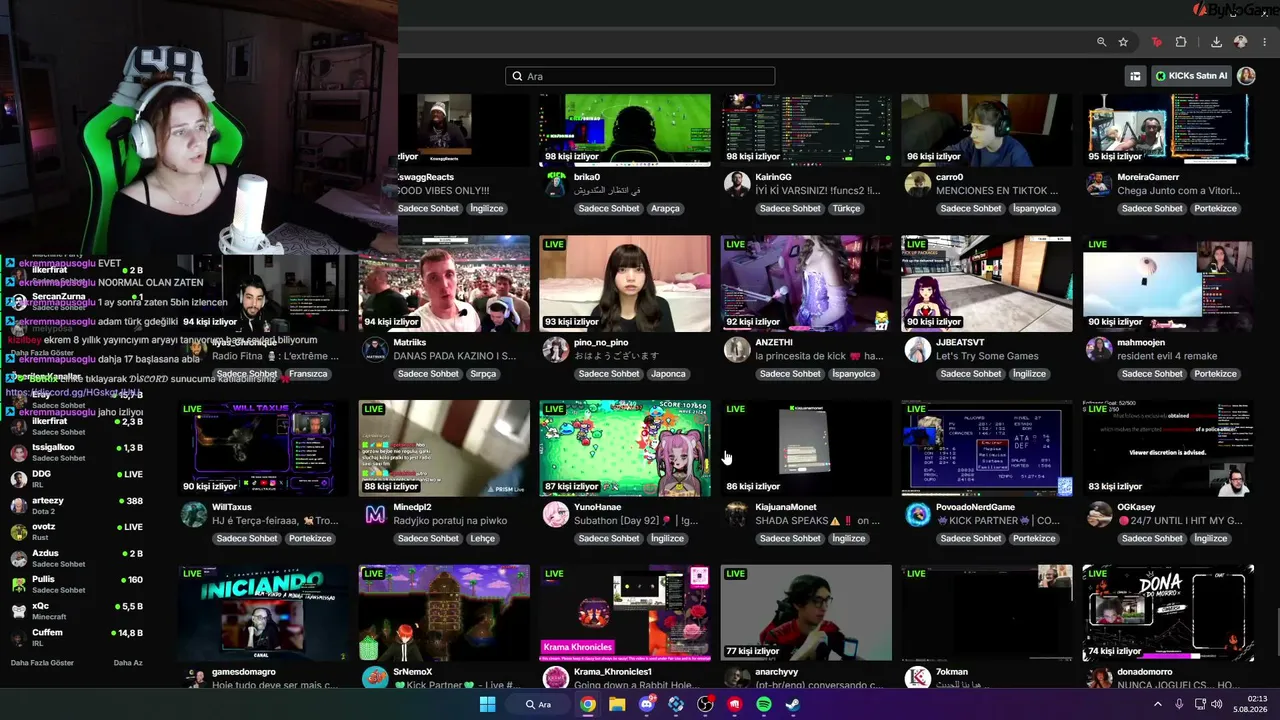The width and height of the screenshot is (1280, 720).
Task: Select the Arapça tag under brika0
Action: 665,209
